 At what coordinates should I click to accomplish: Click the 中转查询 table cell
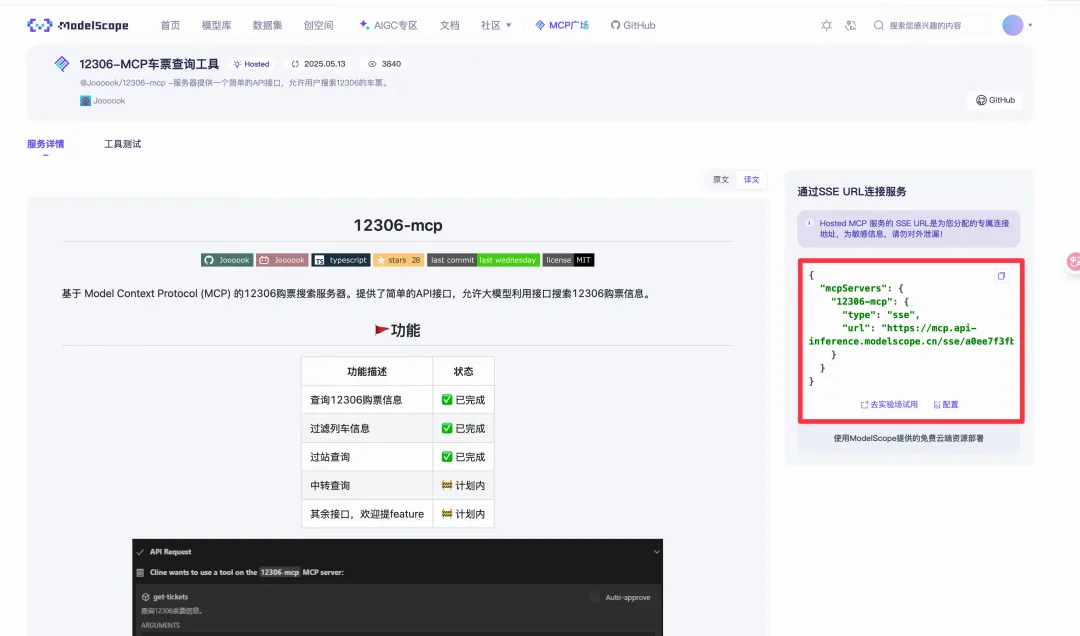[x=366, y=485]
